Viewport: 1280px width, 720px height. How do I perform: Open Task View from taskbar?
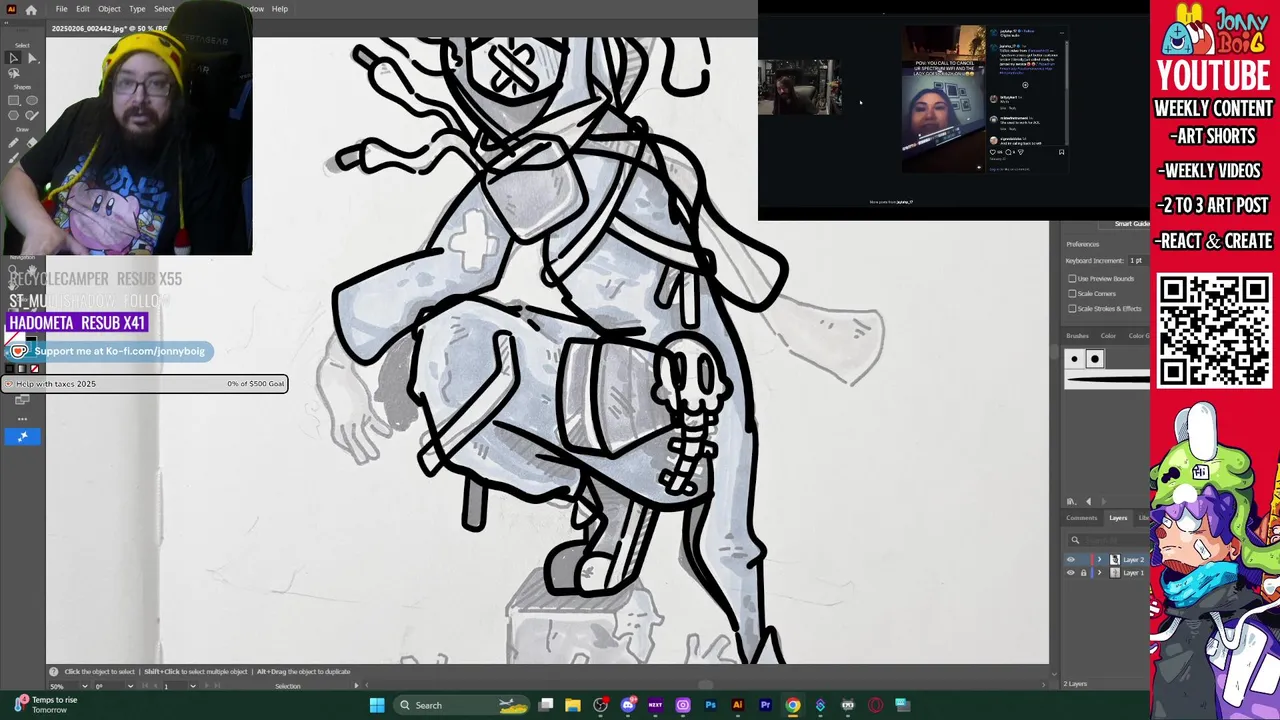(x=546, y=705)
